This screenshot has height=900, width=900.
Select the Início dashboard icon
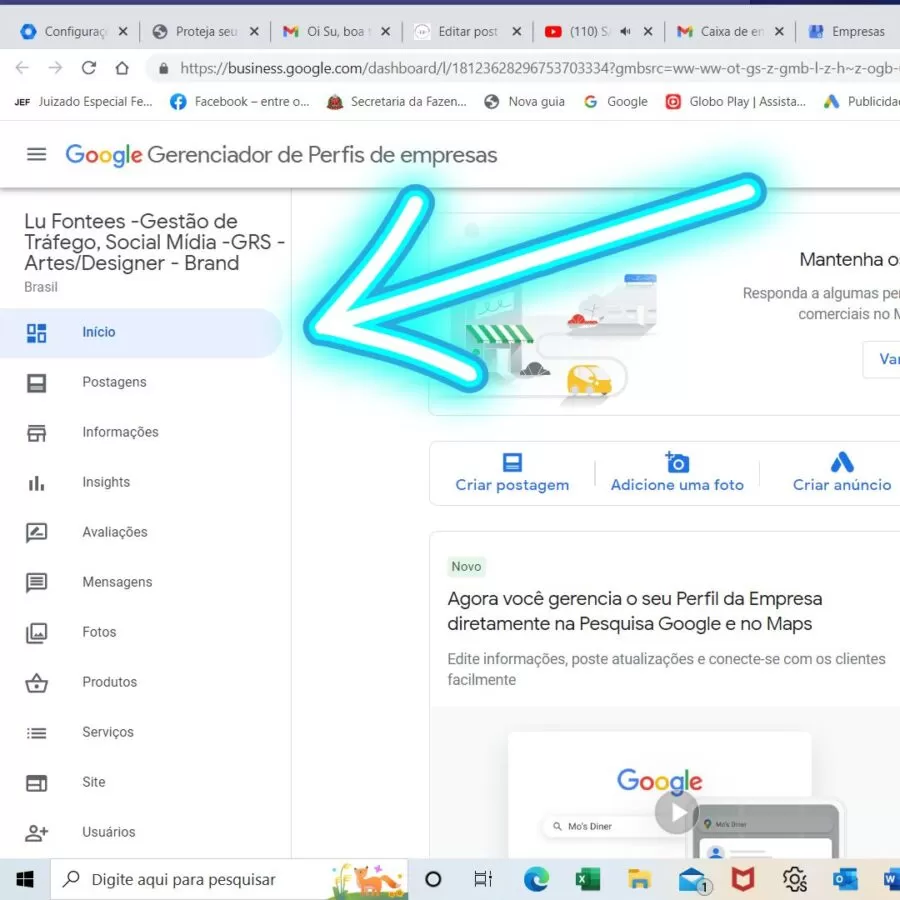point(36,333)
